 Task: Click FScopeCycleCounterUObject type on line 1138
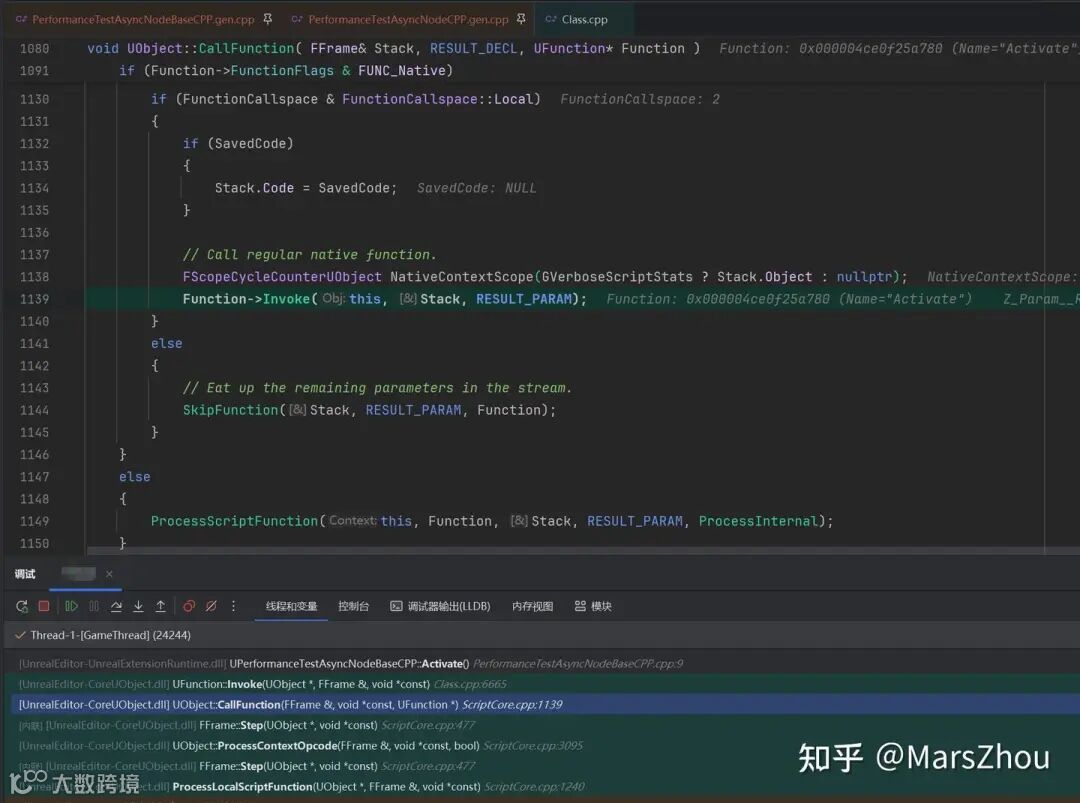click(282, 277)
